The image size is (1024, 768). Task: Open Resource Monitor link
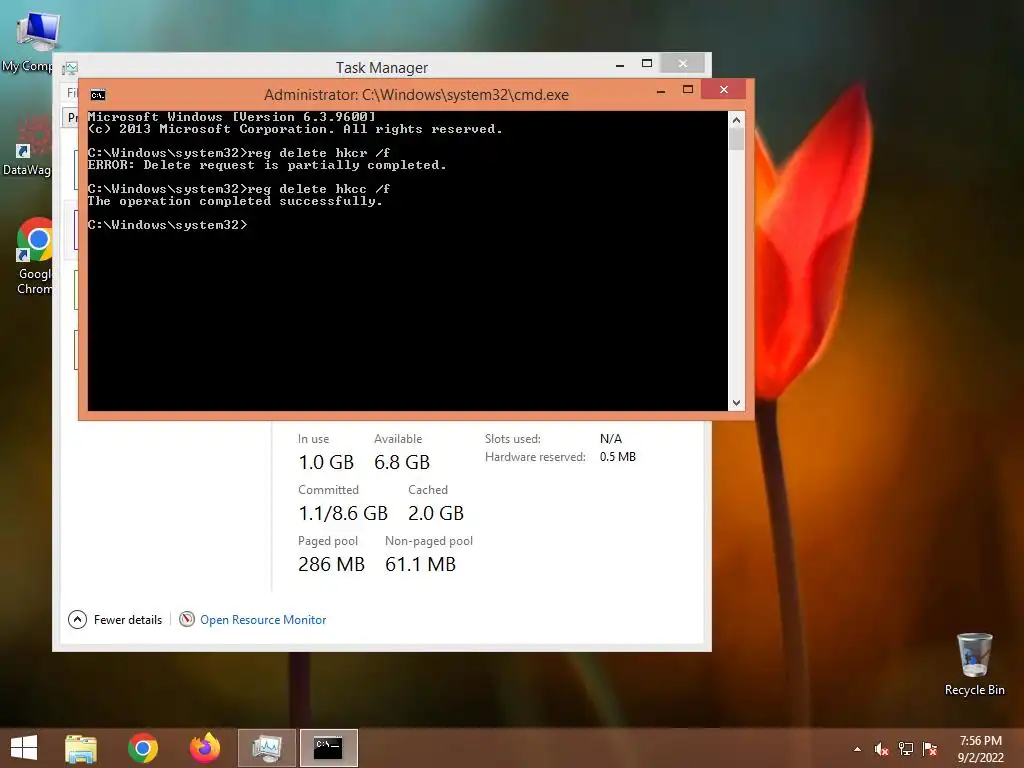coord(263,620)
